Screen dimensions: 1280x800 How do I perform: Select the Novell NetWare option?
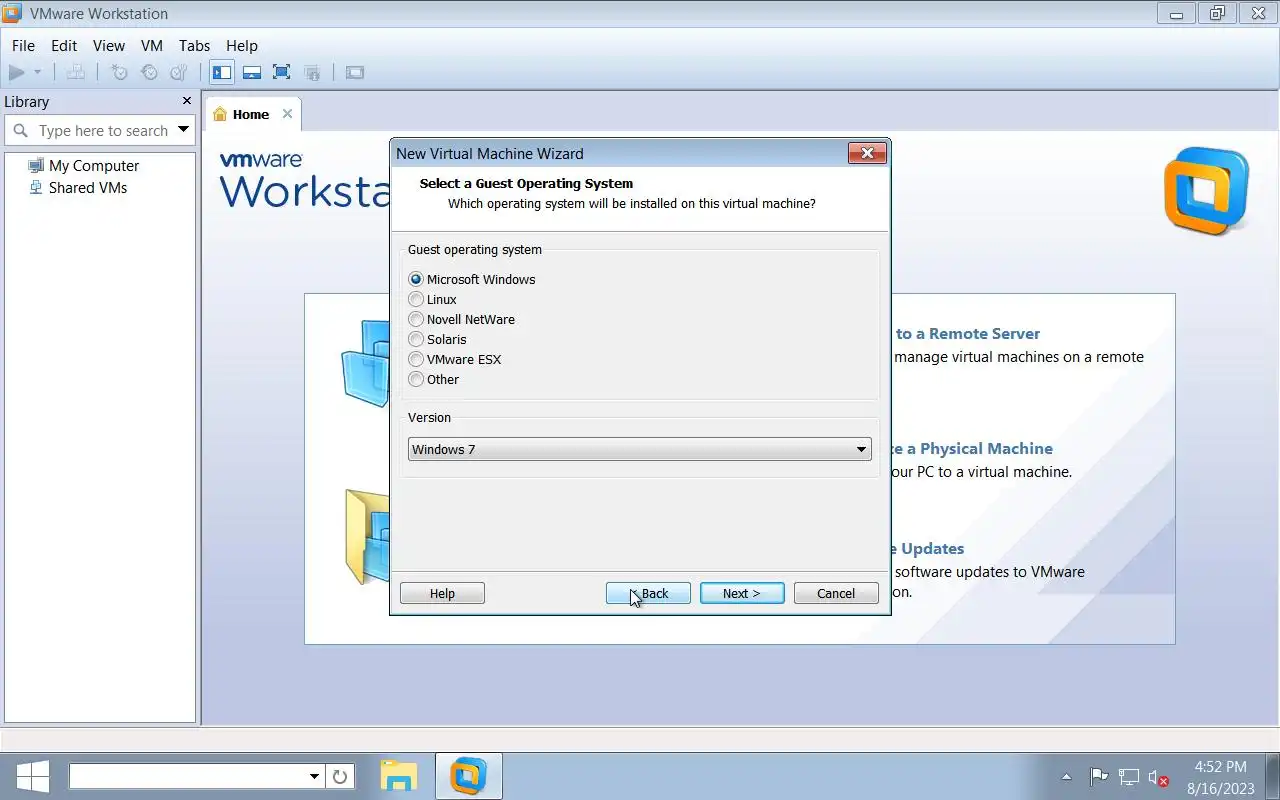(x=462, y=319)
